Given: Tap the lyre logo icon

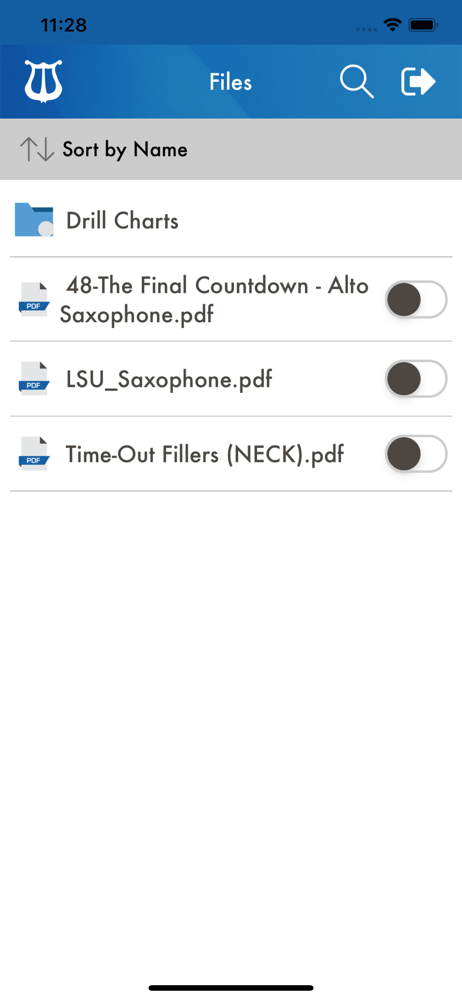Looking at the screenshot, I should [x=43, y=81].
